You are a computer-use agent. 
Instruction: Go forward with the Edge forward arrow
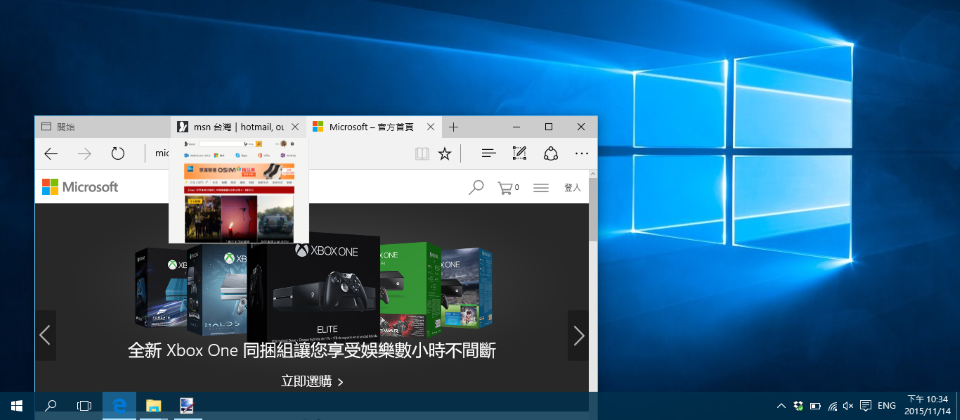(84, 154)
